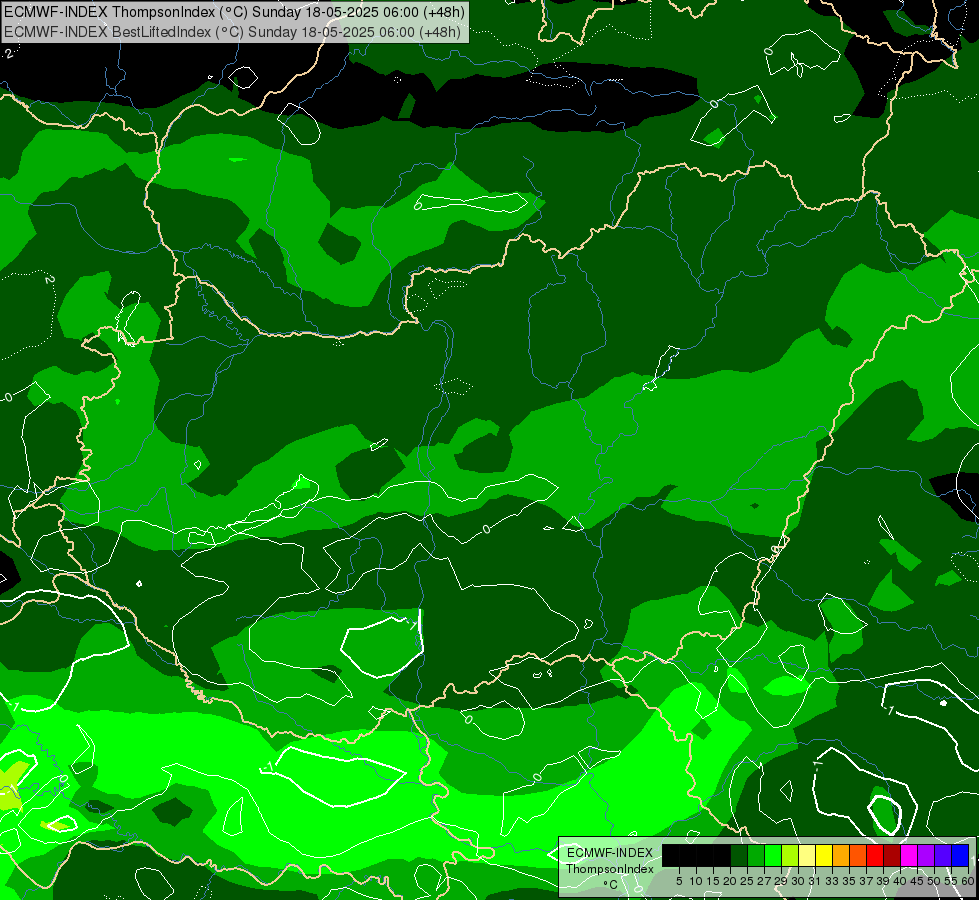
Task: Click legend tick value '5'
Action: pyautogui.click(x=679, y=881)
